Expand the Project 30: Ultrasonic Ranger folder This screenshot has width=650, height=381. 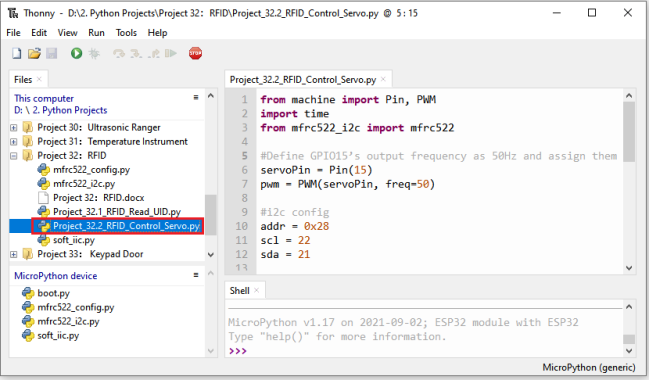click(x=14, y=128)
